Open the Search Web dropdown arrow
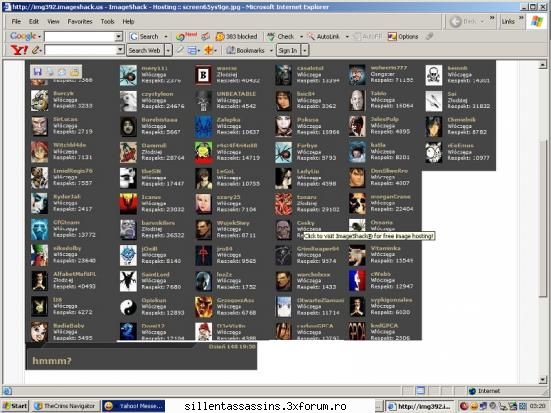Screen dimensions: 551x413 click(168, 50)
